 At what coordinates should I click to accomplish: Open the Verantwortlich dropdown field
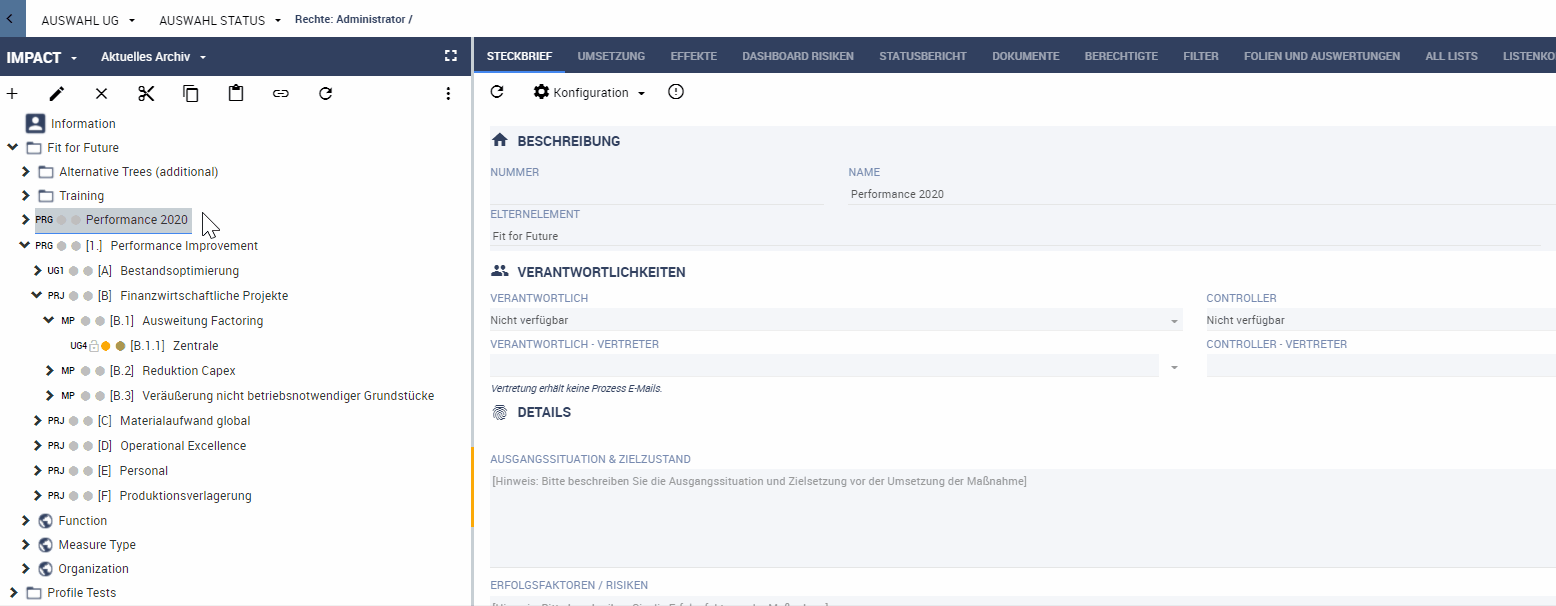click(836, 321)
